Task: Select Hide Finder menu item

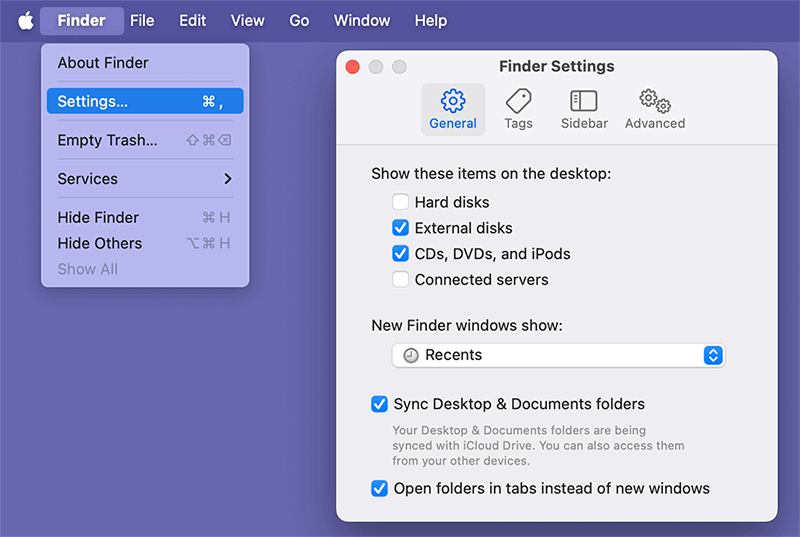Action: [x=145, y=217]
